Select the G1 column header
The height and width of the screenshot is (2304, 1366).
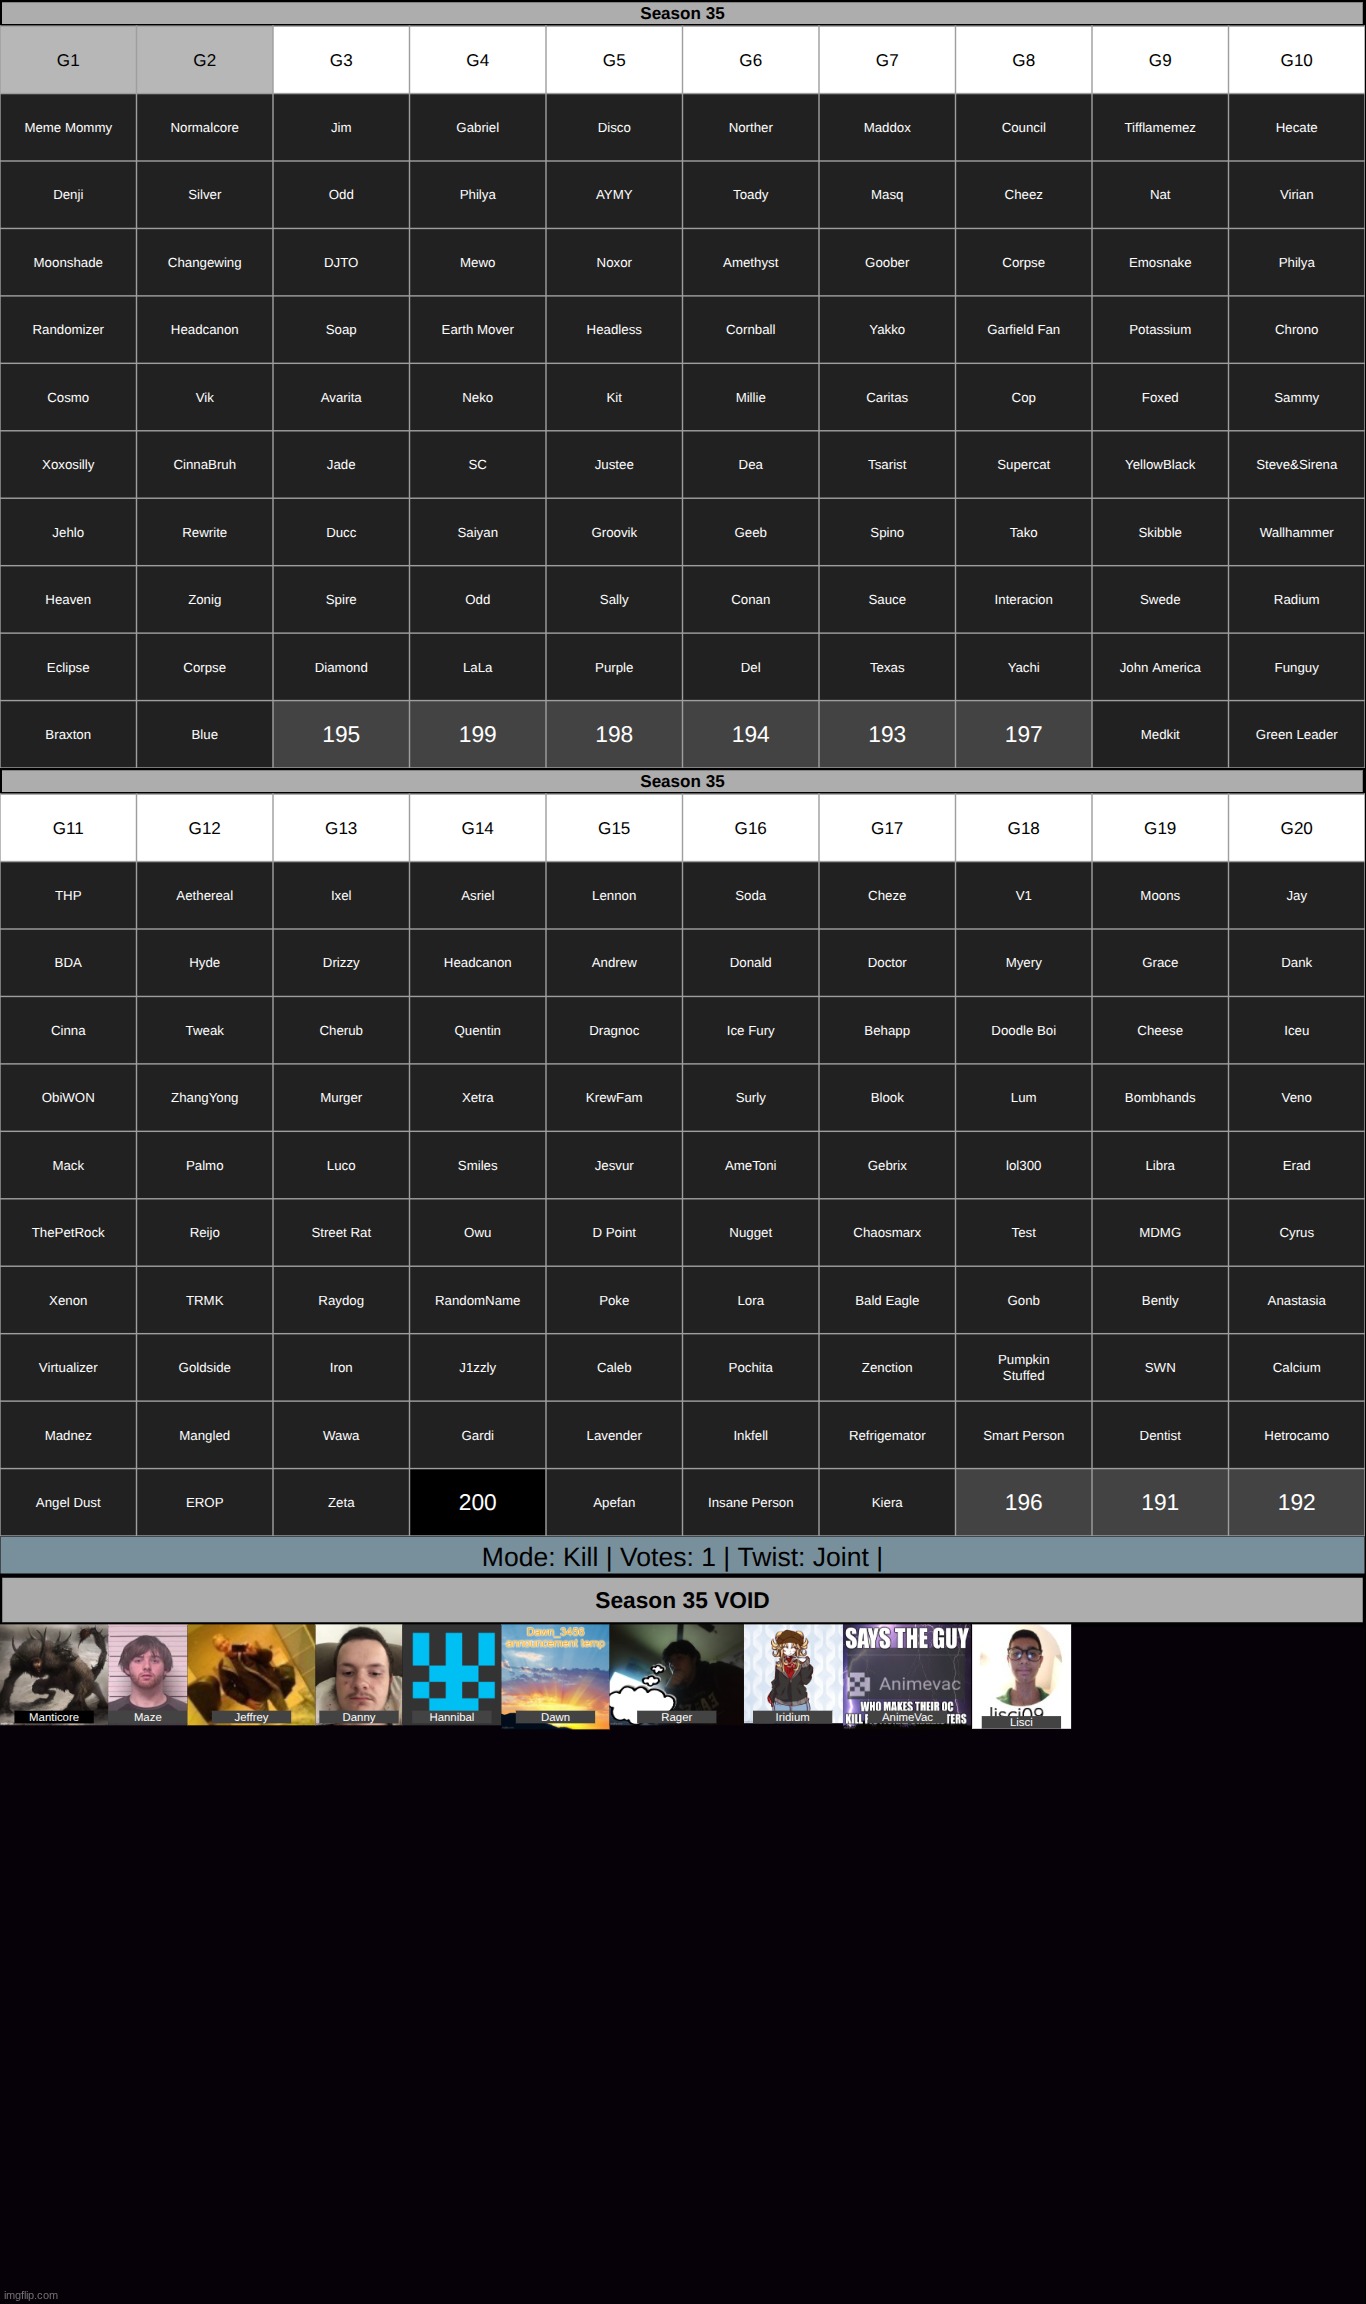68,60
